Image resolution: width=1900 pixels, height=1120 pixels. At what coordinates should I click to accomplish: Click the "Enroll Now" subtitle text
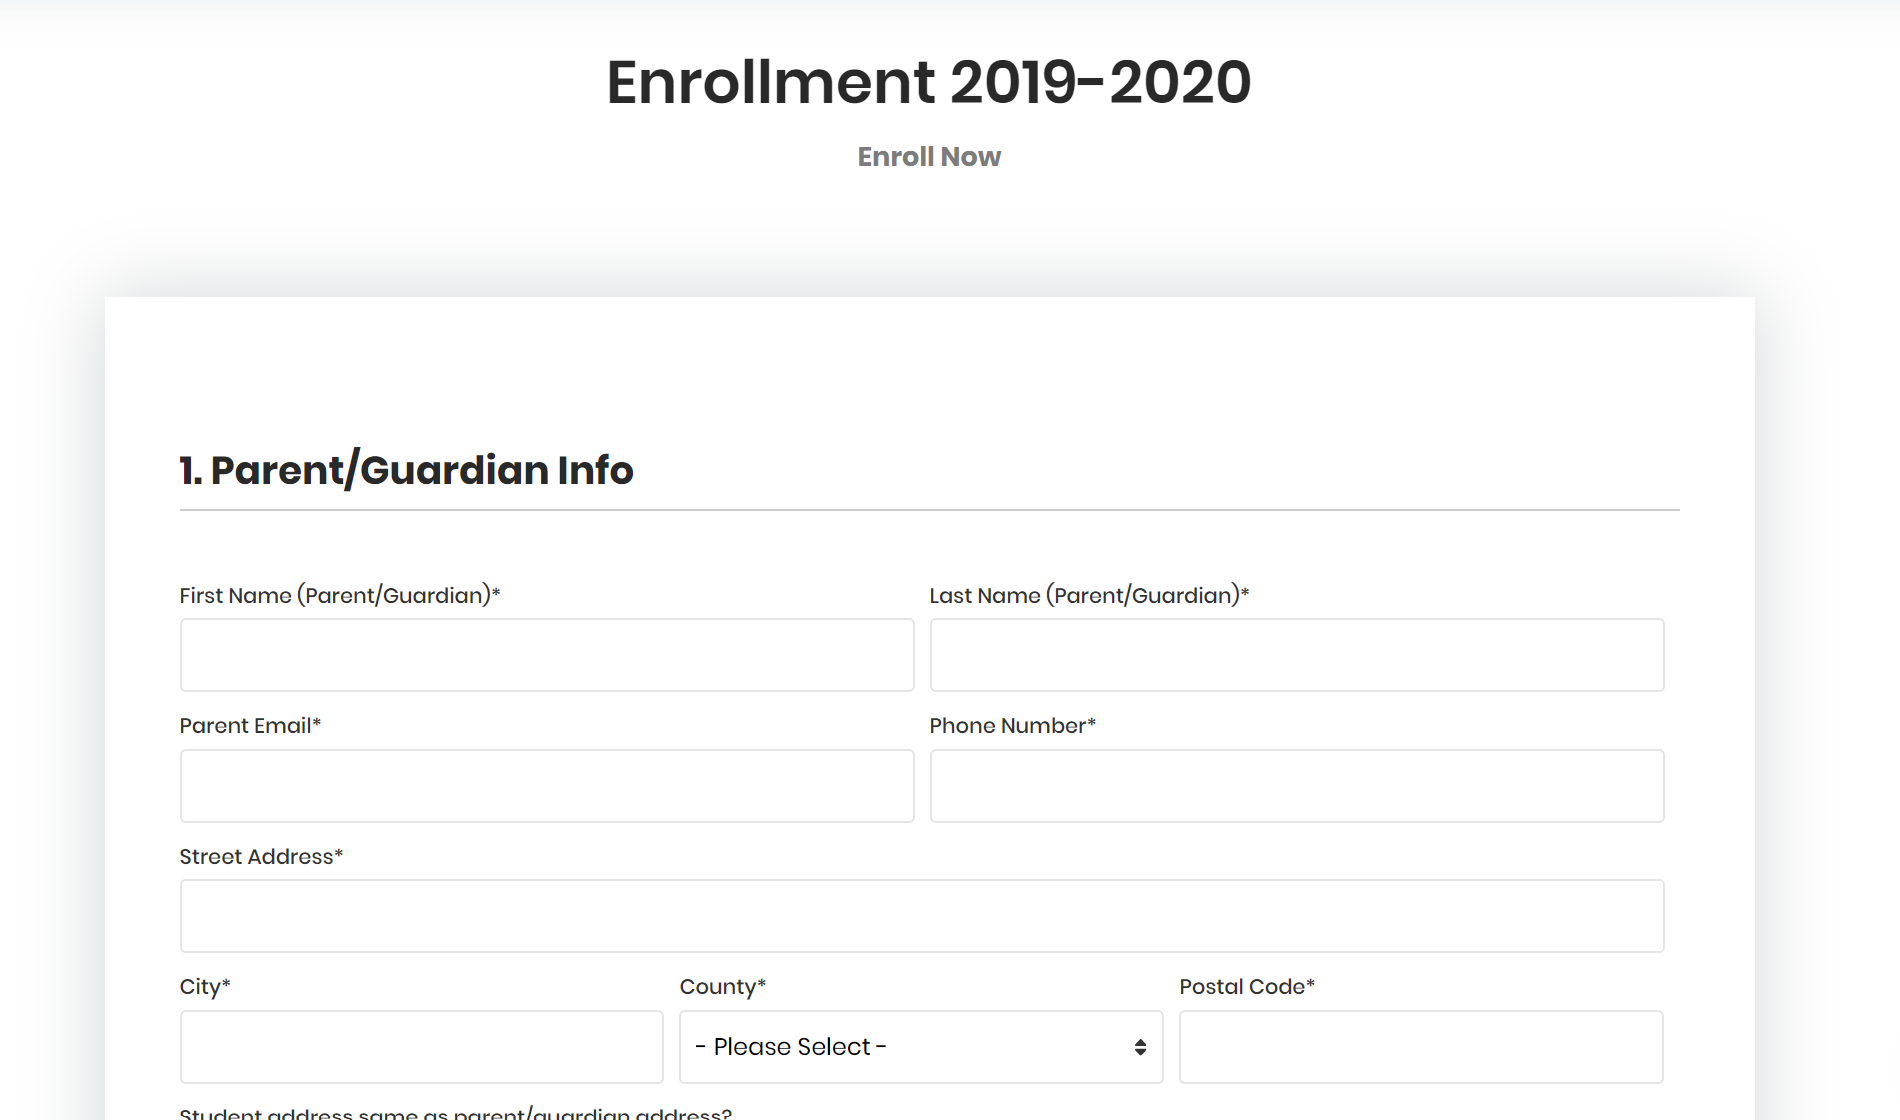[929, 157]
